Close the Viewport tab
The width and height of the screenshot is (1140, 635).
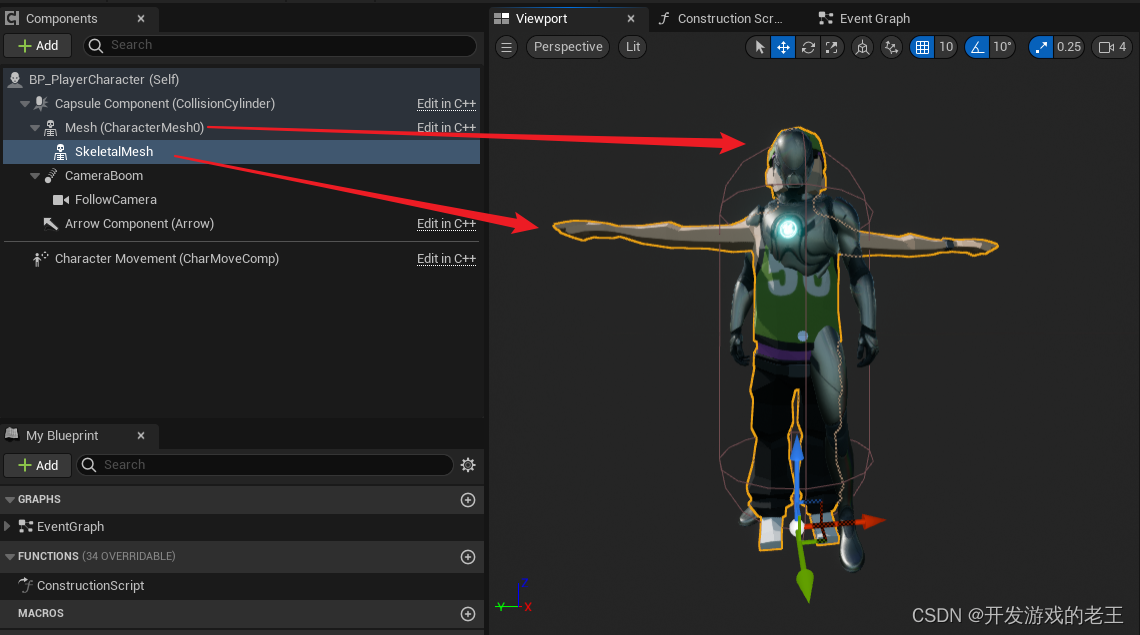631,19
